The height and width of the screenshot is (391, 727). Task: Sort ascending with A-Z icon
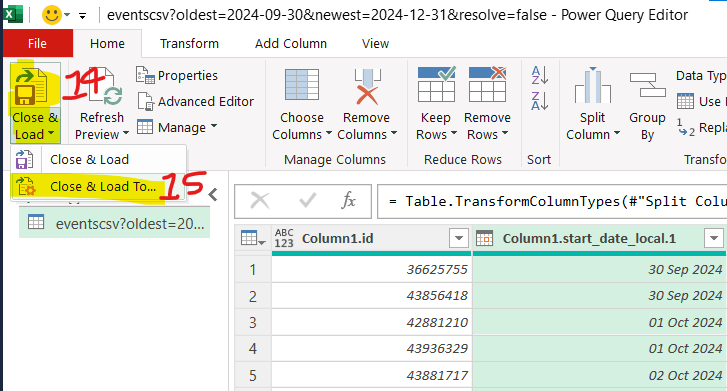point(540,75)
